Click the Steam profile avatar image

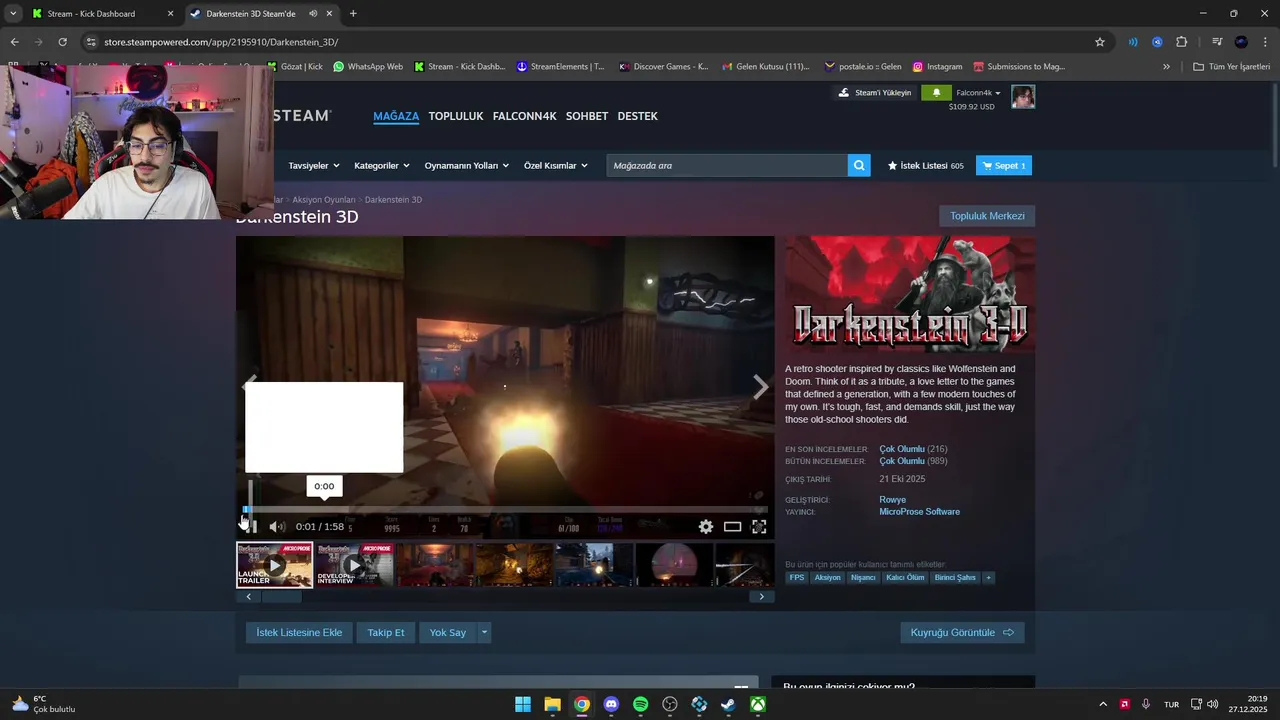(1023, 96)
